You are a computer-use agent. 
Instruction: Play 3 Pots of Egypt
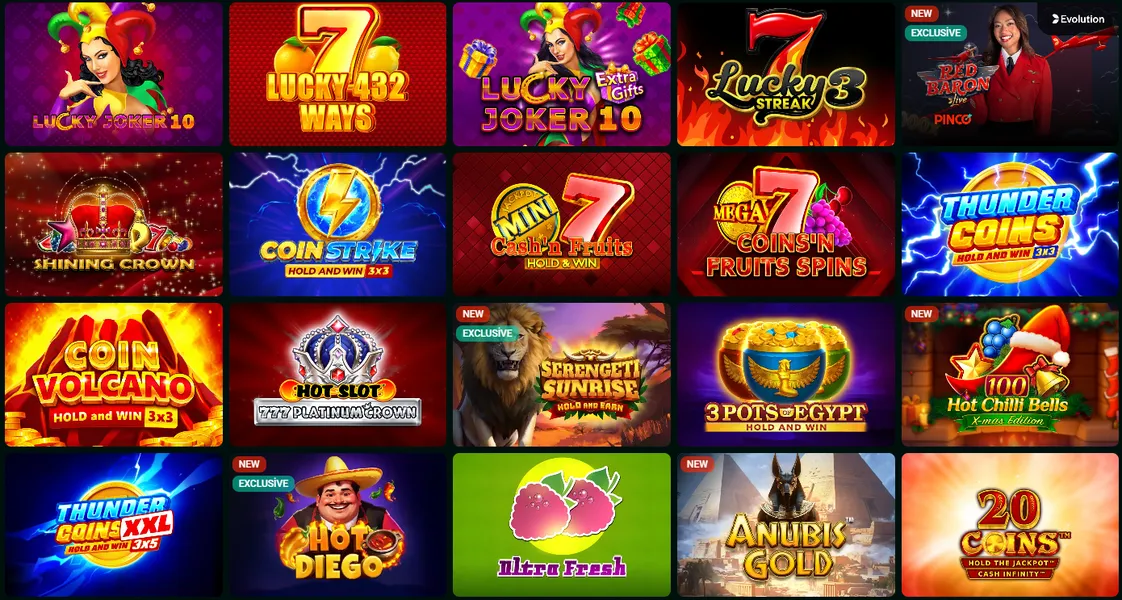coord(786,375)
